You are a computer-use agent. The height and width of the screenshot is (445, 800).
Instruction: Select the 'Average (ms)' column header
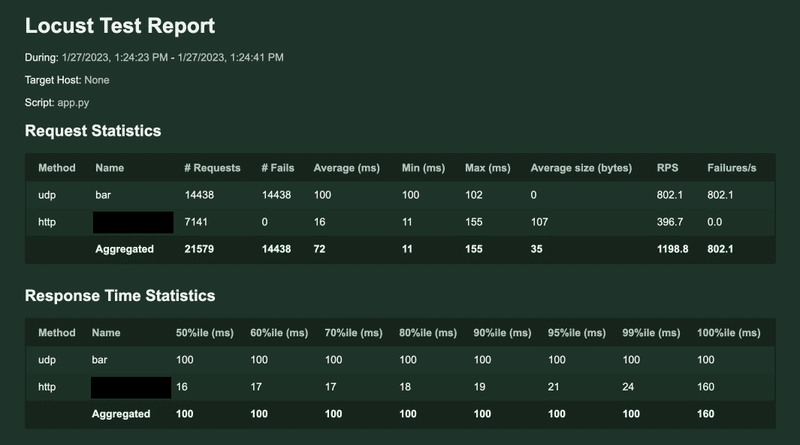(x=346, y=168)
